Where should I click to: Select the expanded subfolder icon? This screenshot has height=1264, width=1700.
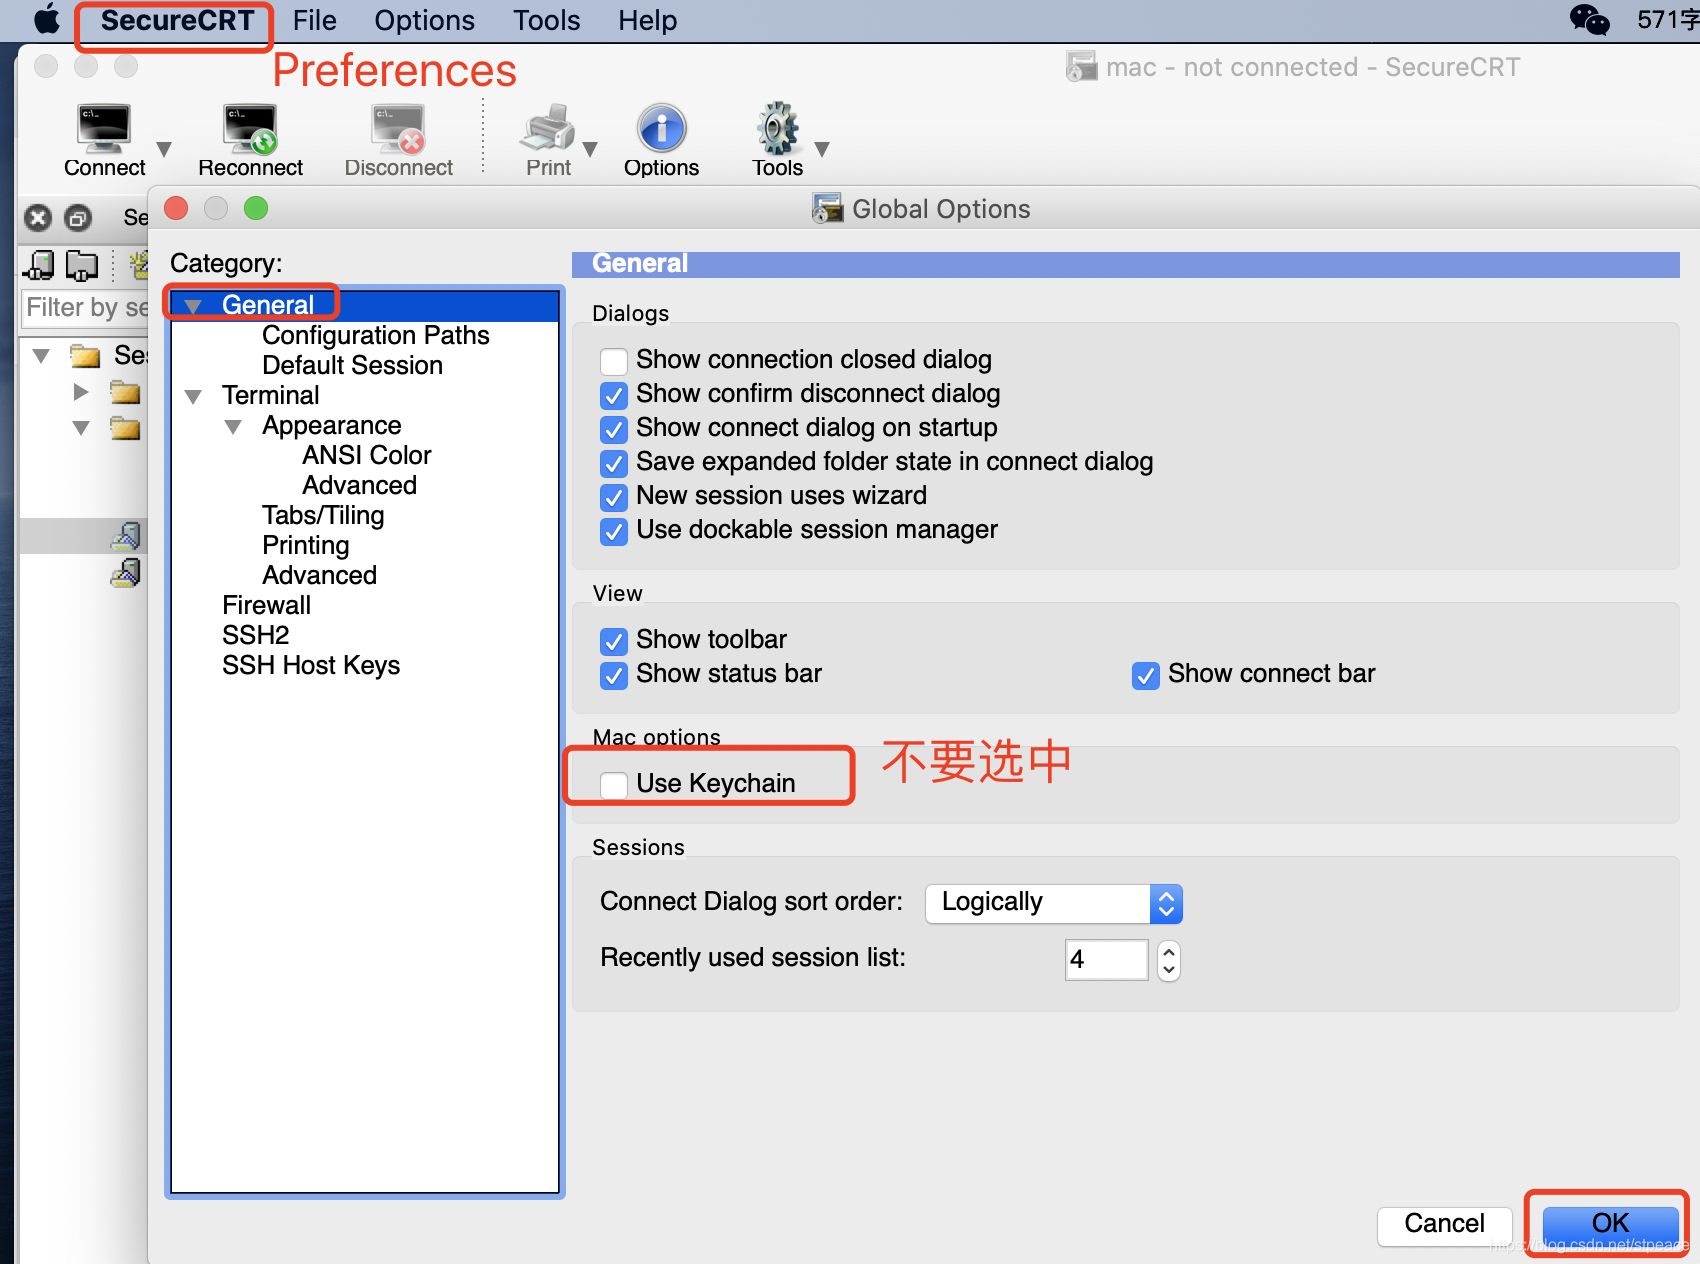click(x=125, y=428)
